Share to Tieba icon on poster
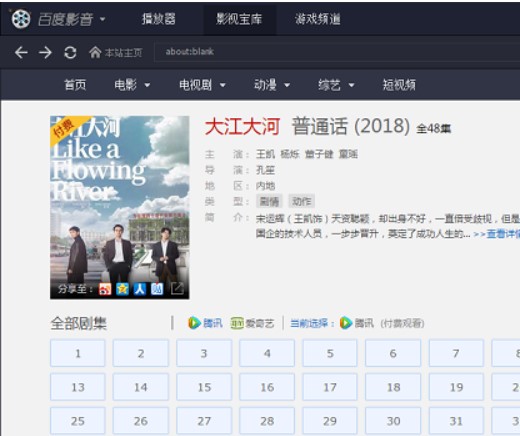The image size is (520, 436). pyautogui.click(x=157, y=289)
